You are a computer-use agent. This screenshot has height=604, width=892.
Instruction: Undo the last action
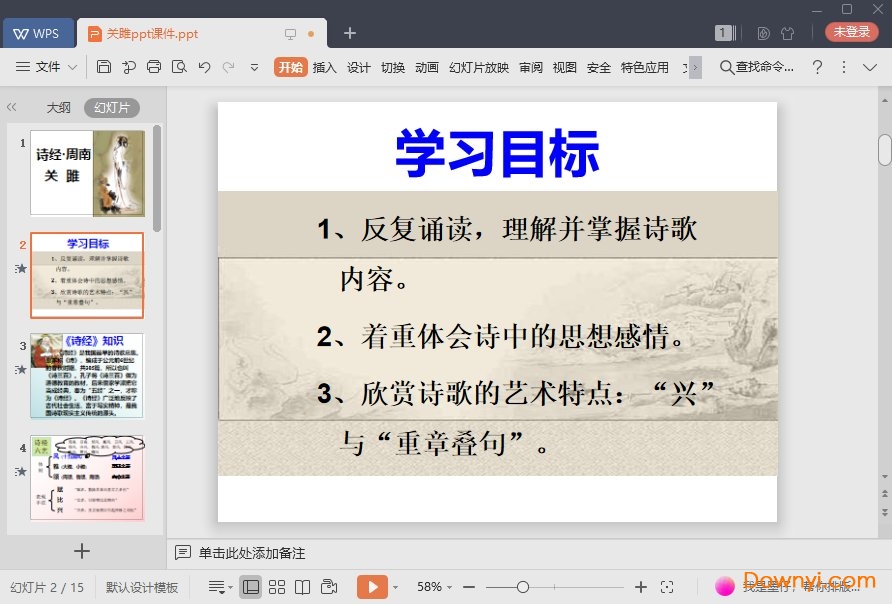204,67
